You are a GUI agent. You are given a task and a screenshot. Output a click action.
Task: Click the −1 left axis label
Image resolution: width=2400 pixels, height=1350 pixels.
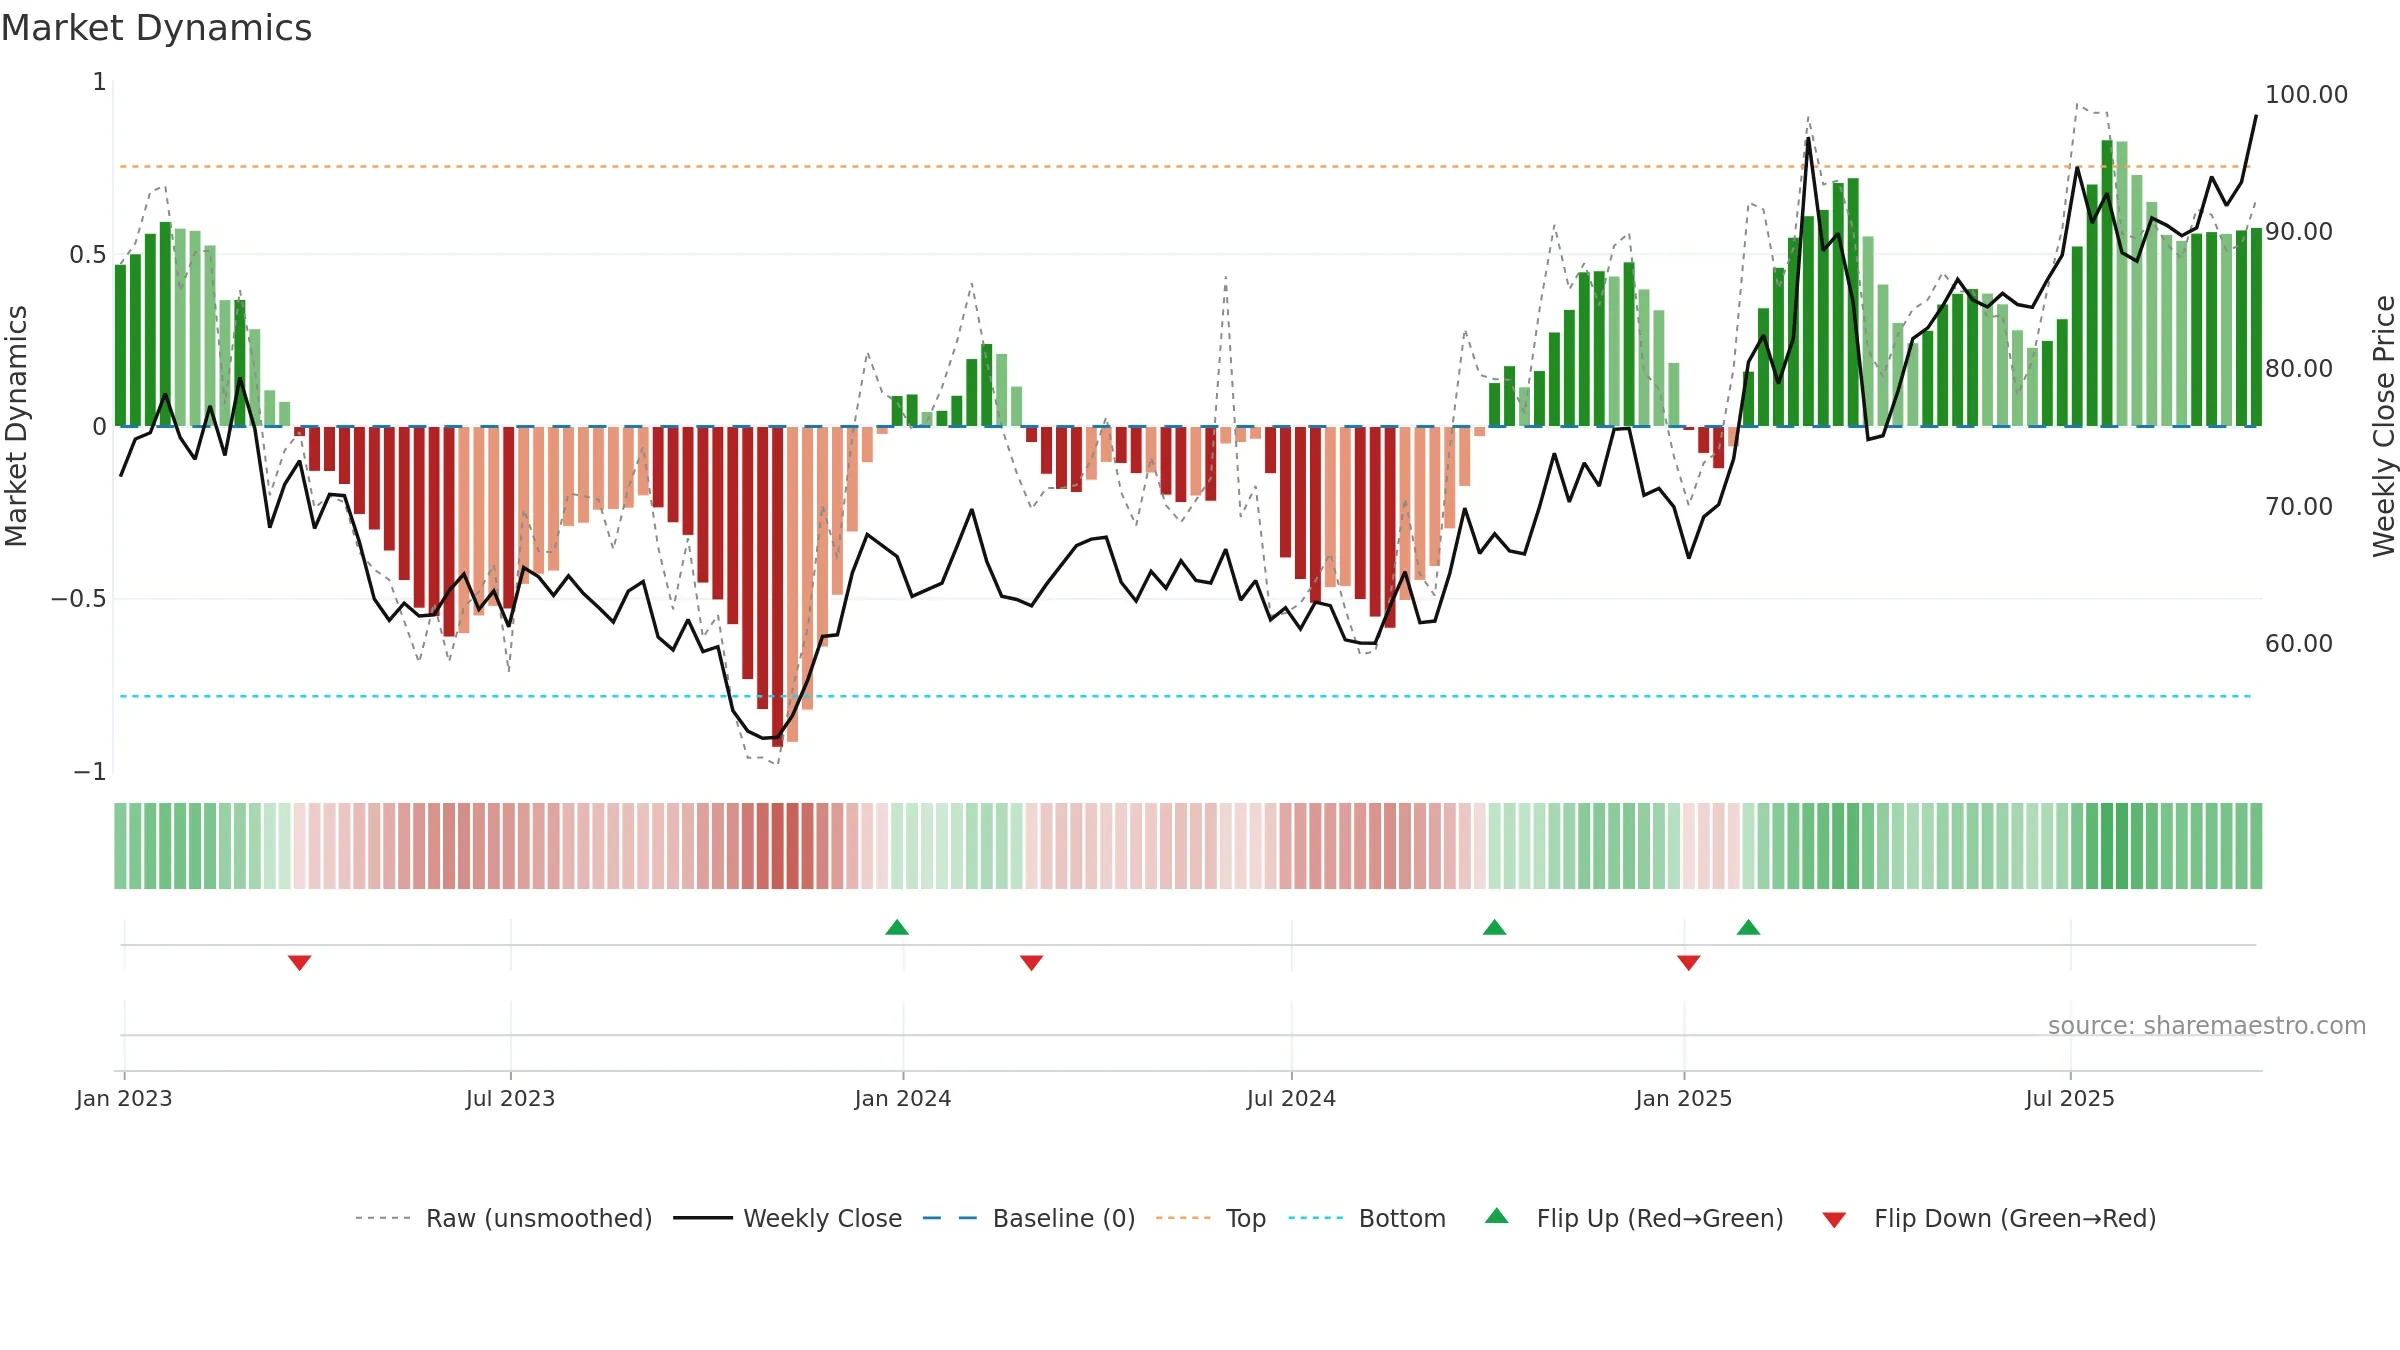[89, 772]
